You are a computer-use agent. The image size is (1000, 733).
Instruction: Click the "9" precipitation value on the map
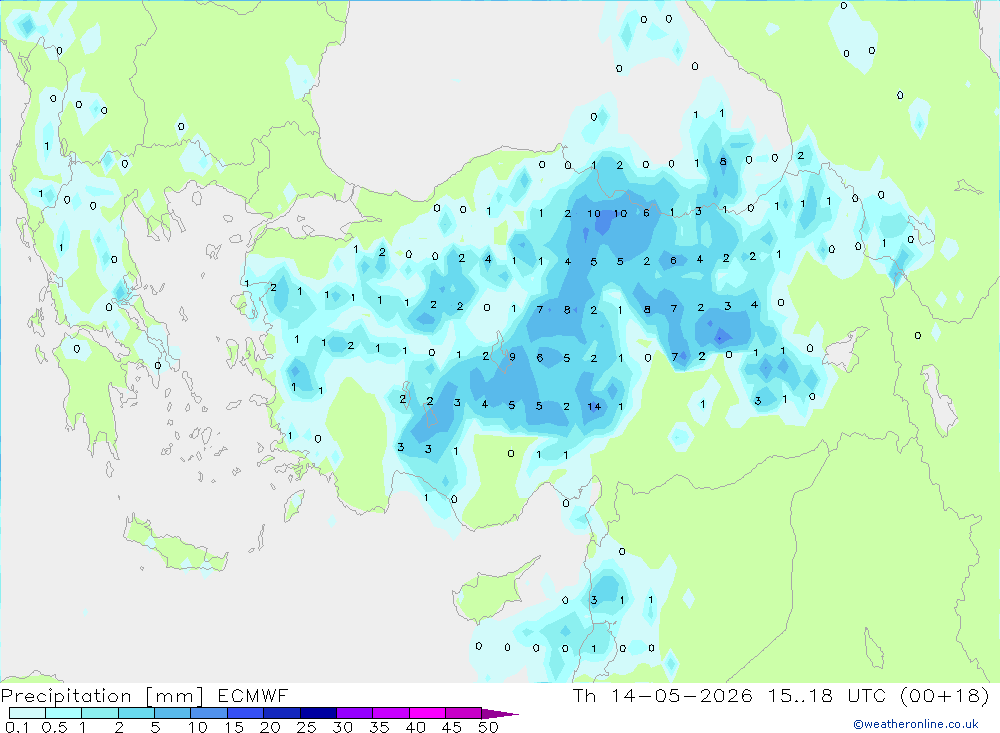pyautogui.click(x=512, y=357)
